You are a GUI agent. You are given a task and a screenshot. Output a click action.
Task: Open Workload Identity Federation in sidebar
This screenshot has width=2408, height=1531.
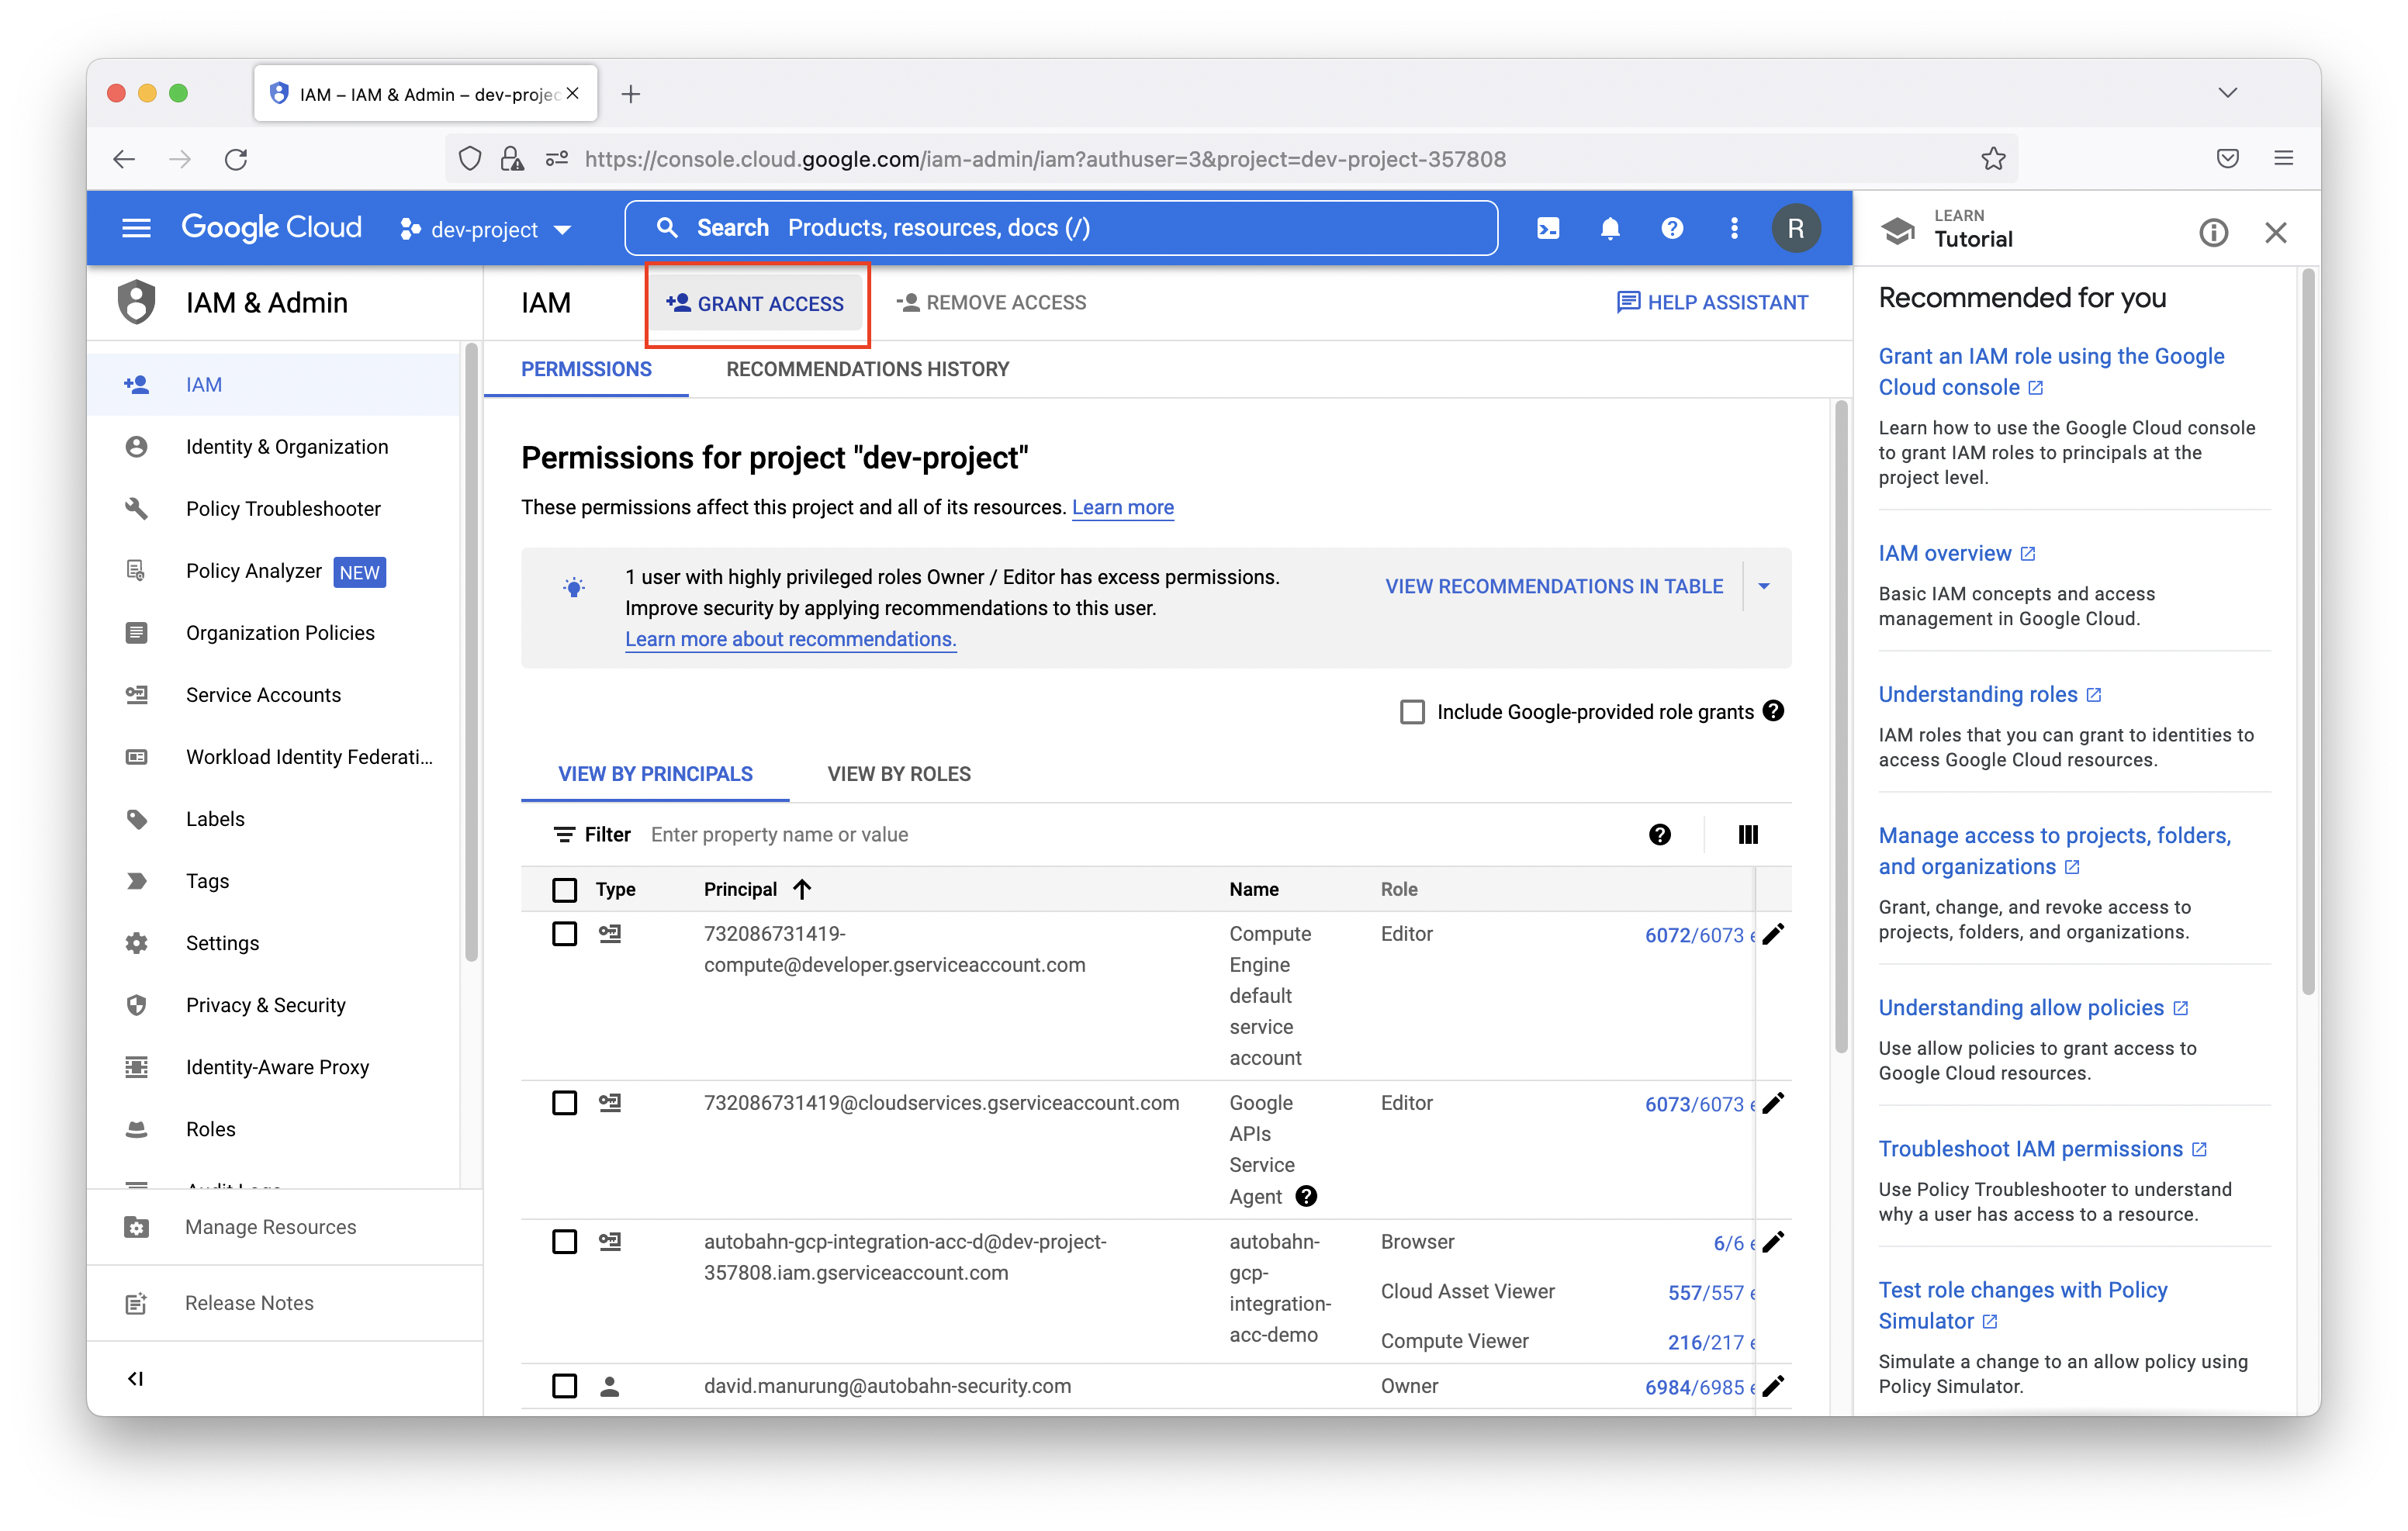coord(275,757)
